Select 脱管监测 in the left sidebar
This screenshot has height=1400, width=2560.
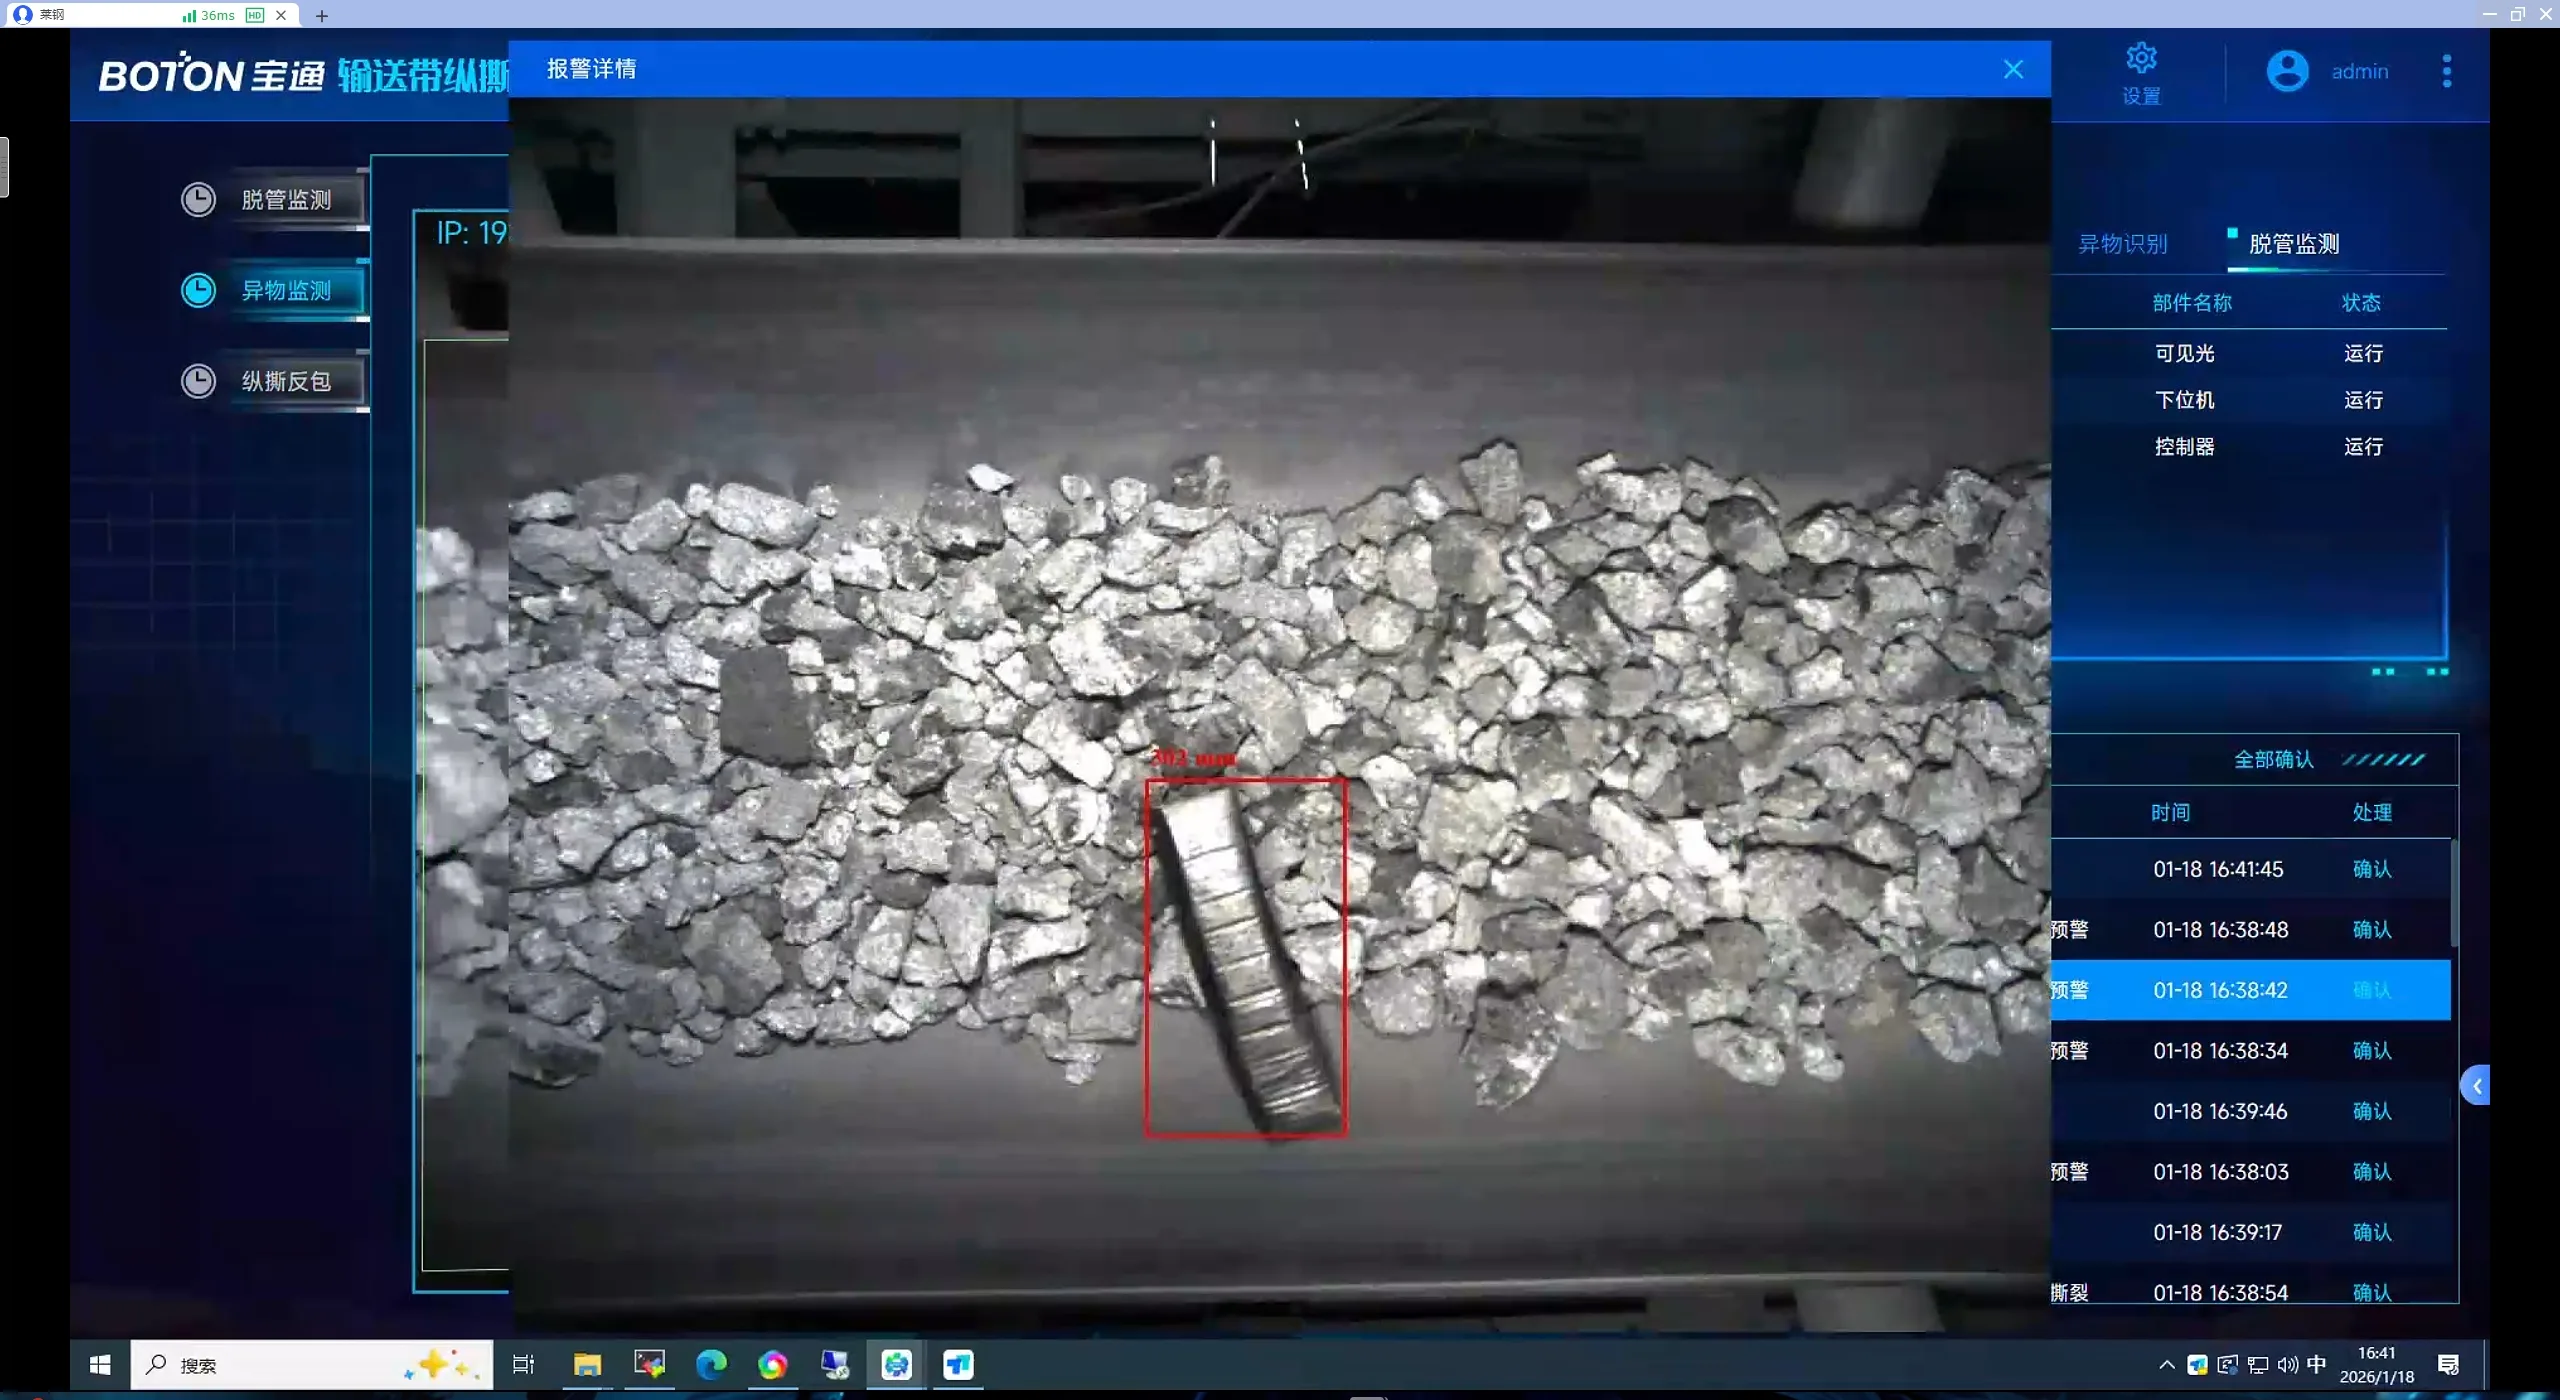click(x=286, y=200)
